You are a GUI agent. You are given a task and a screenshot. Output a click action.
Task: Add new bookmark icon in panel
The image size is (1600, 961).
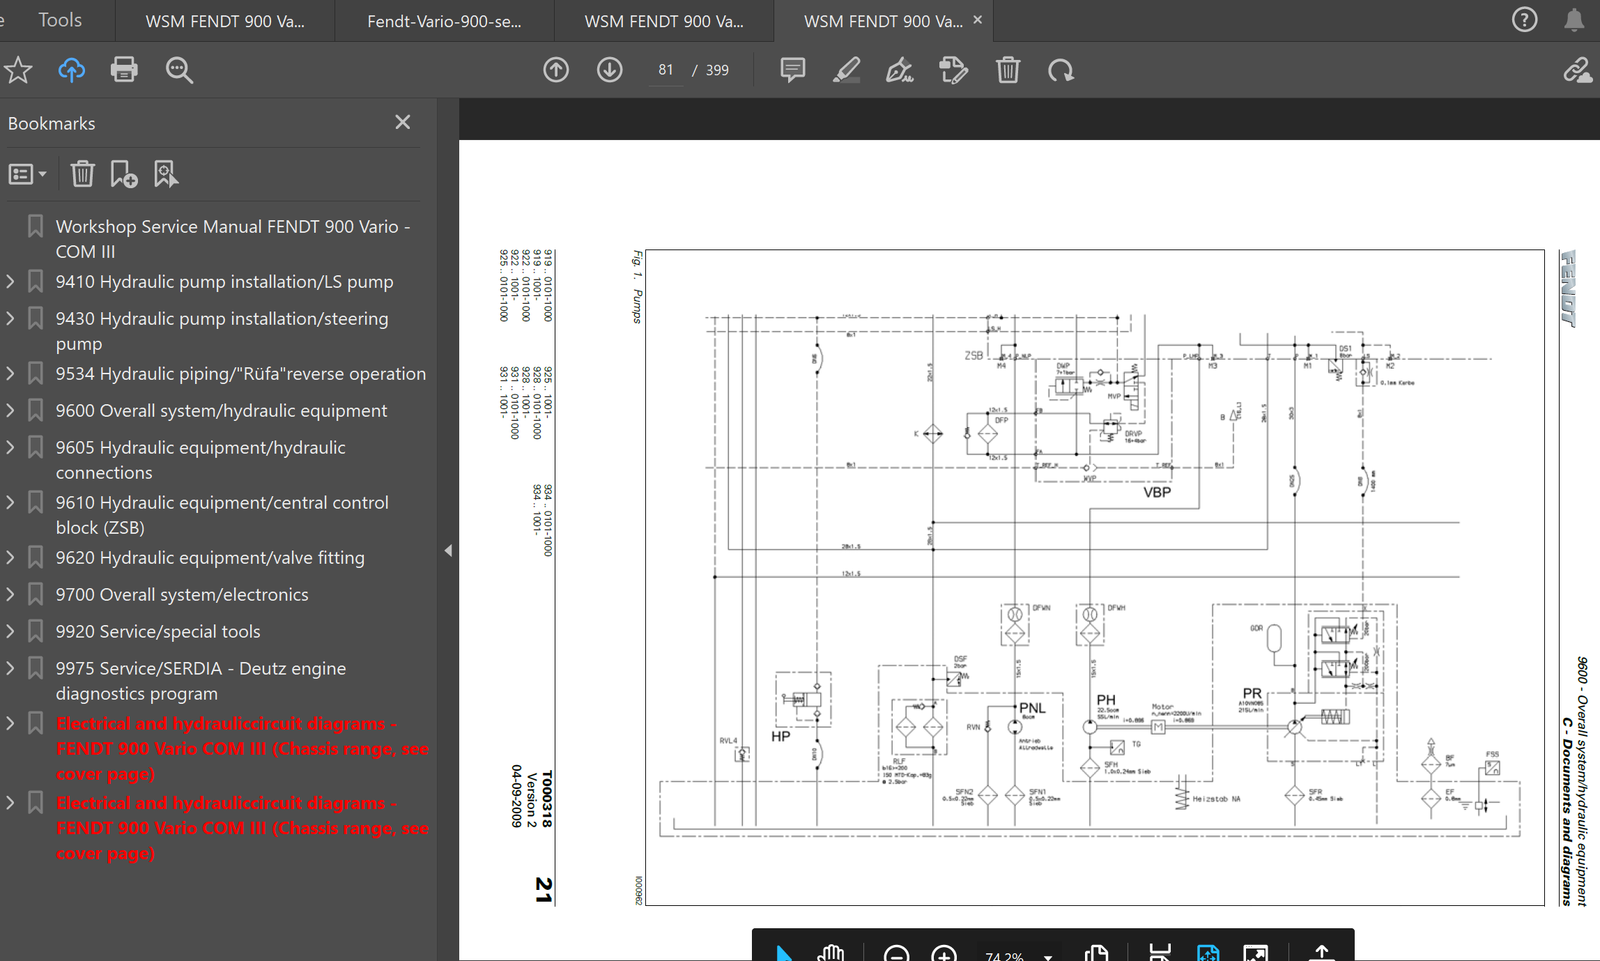(x=124, y=174)
